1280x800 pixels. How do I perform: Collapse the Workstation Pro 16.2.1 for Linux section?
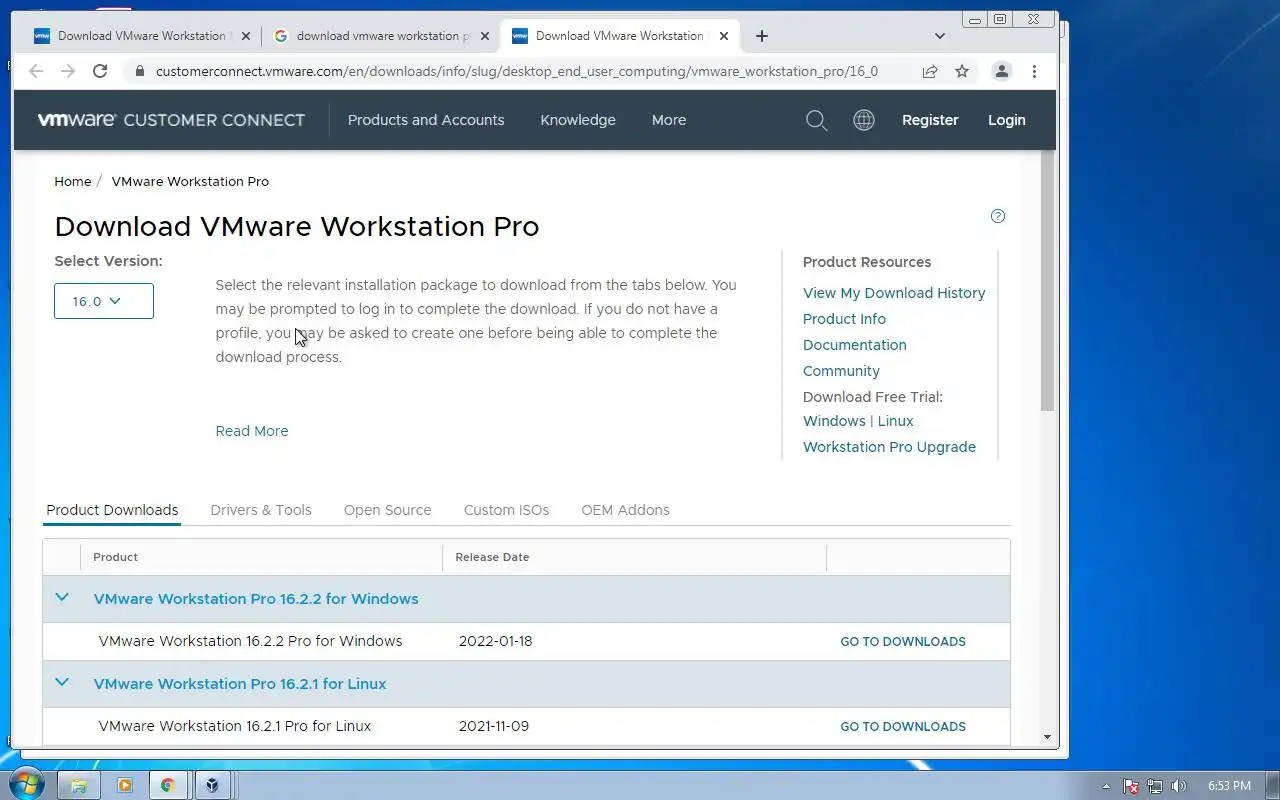pyautogui.click(x=62, y=683)
